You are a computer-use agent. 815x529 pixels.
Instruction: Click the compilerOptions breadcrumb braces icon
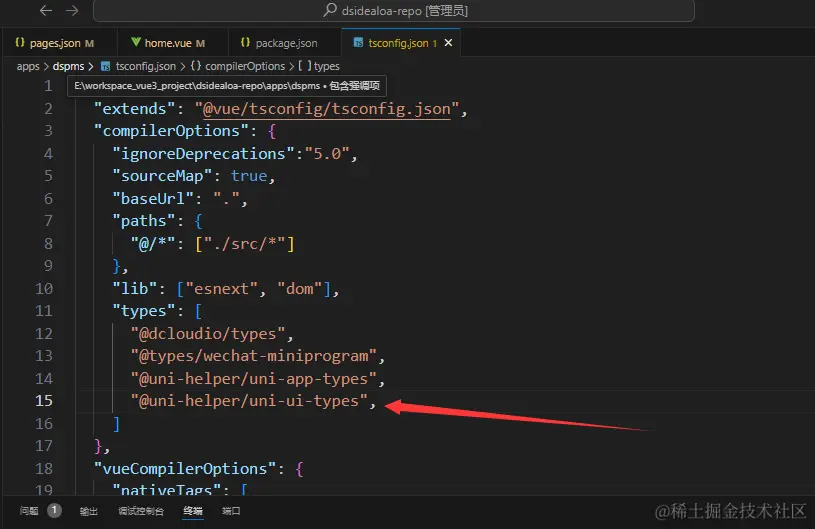tap(196, 66)
